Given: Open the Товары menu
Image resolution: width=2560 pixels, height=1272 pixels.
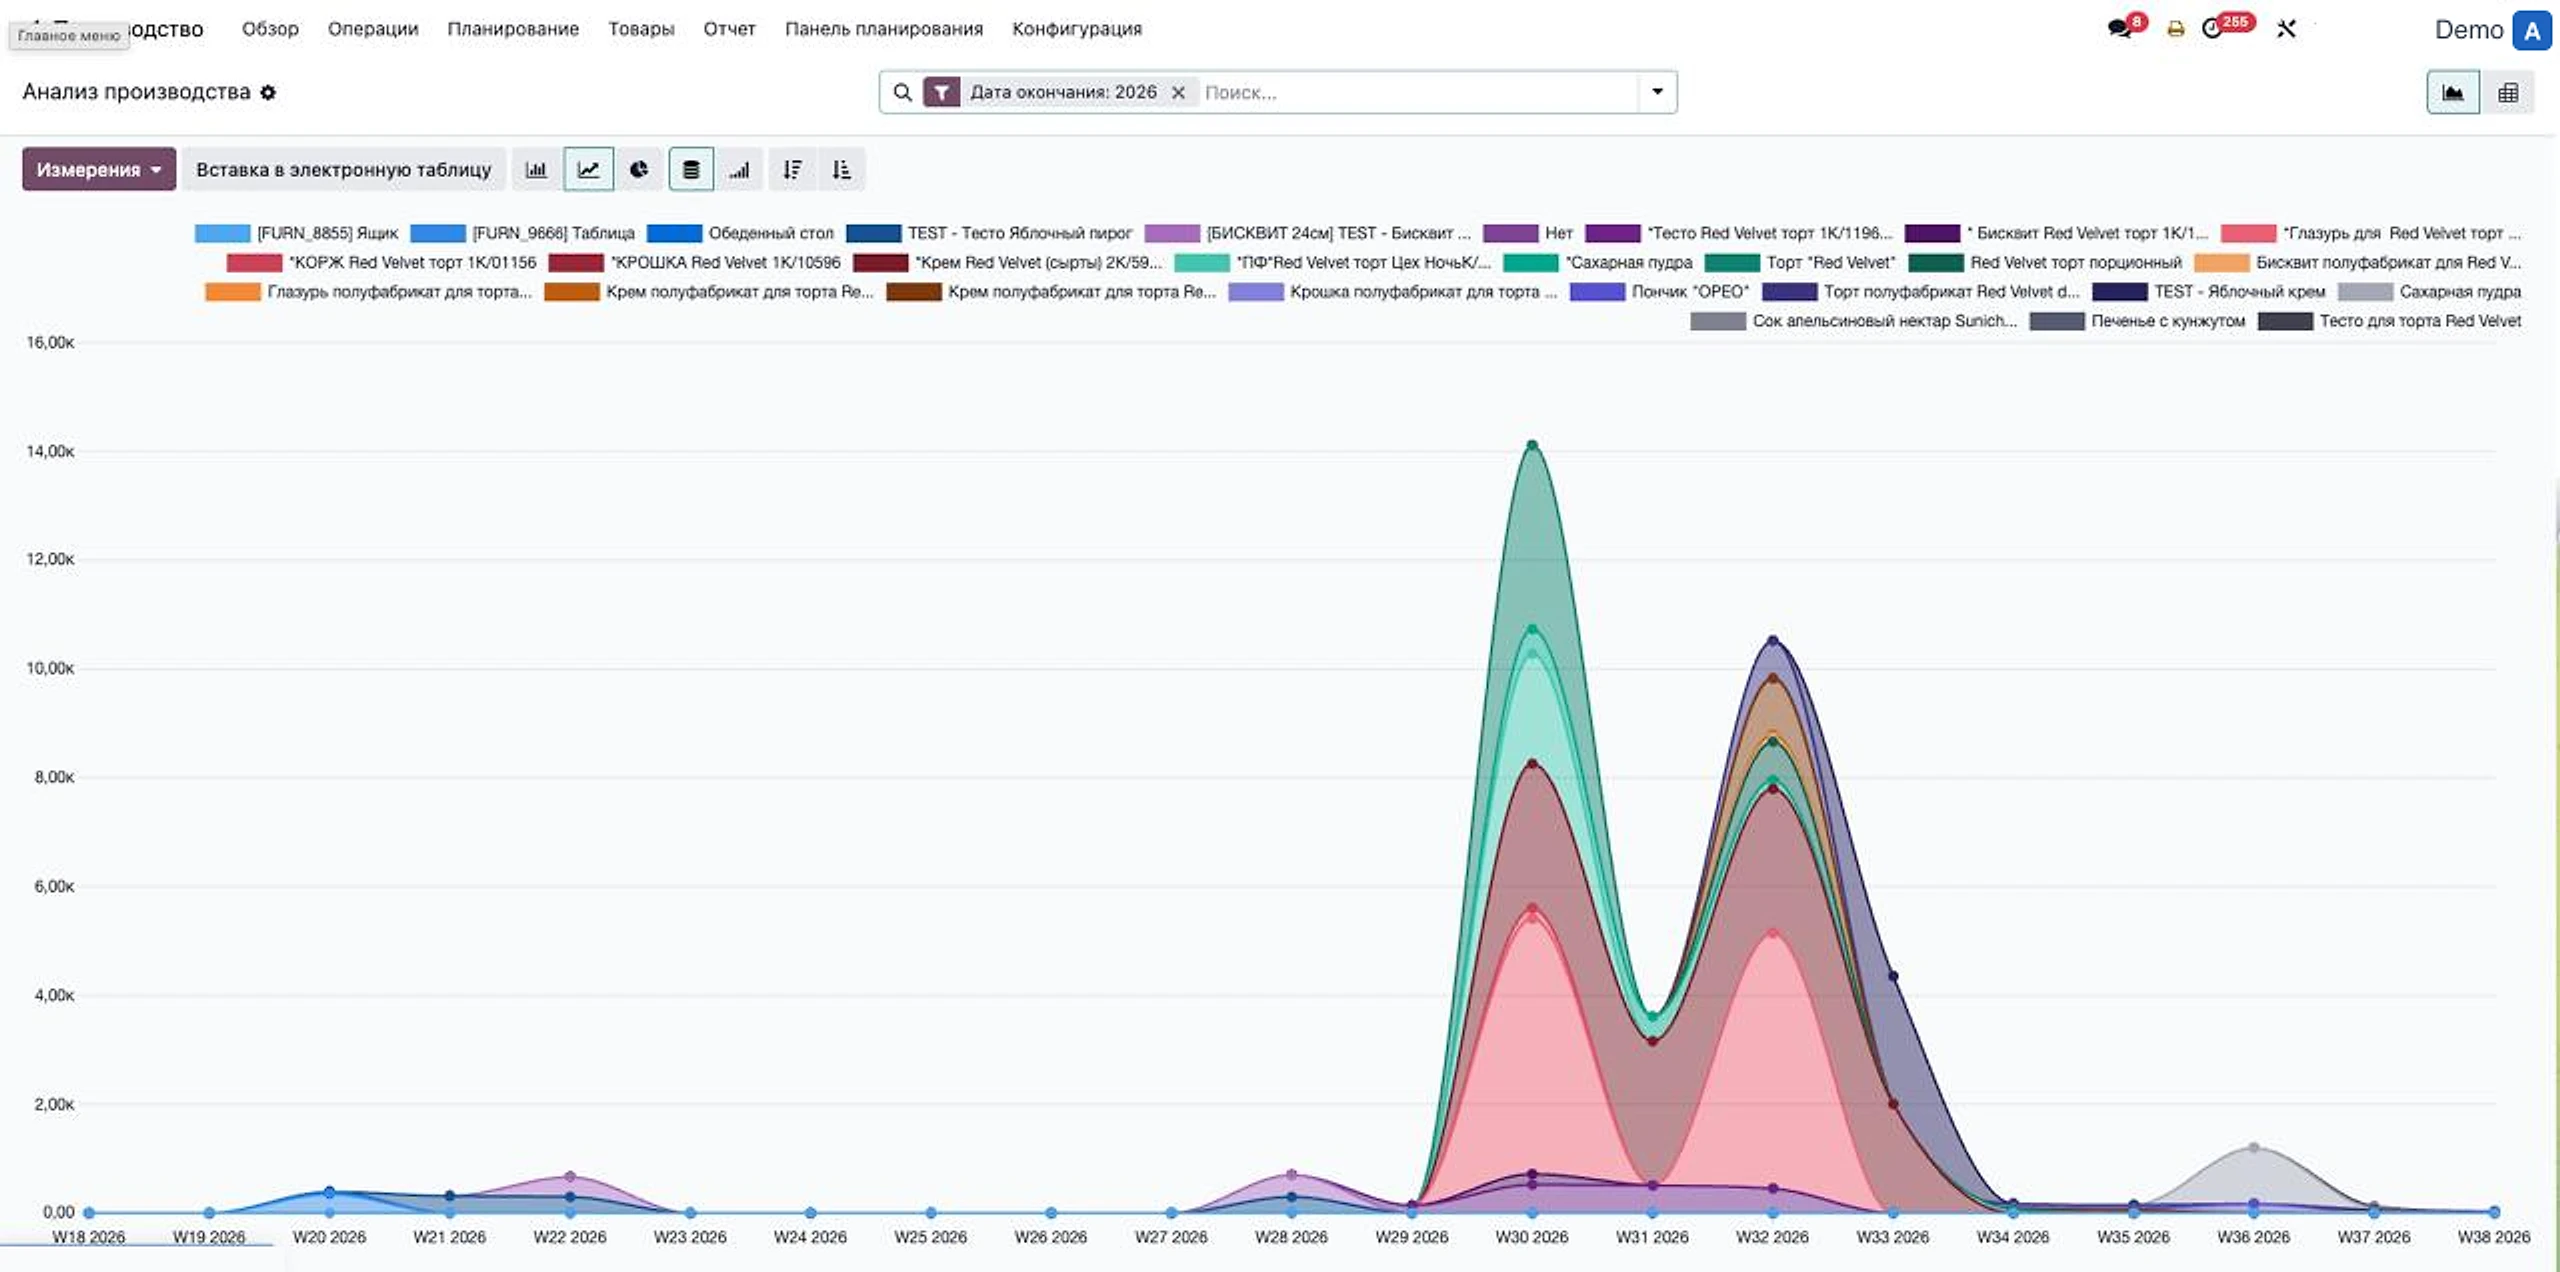Looking at the screenshot, I should [641, 29].
